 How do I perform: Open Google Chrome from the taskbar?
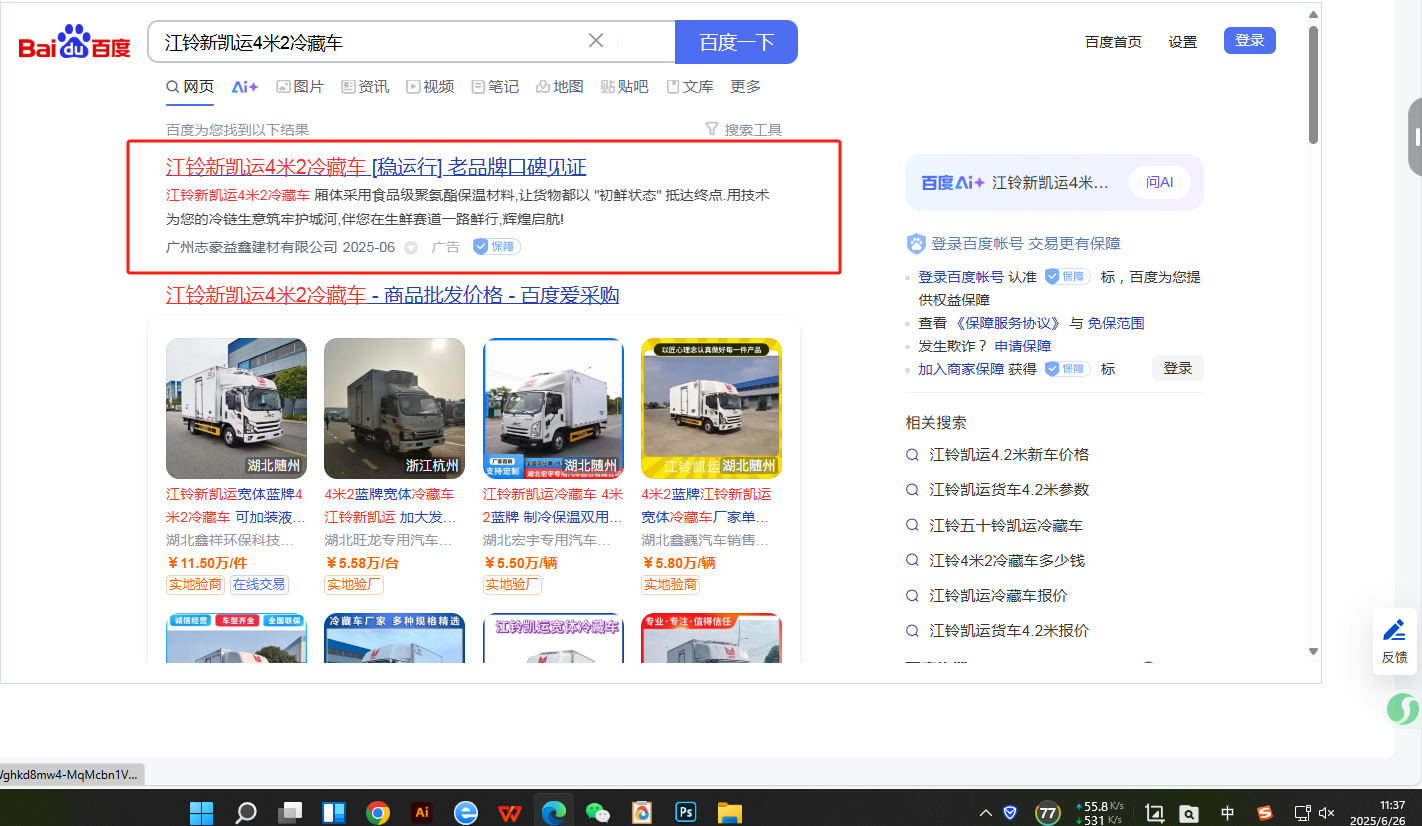pos(378,812)
